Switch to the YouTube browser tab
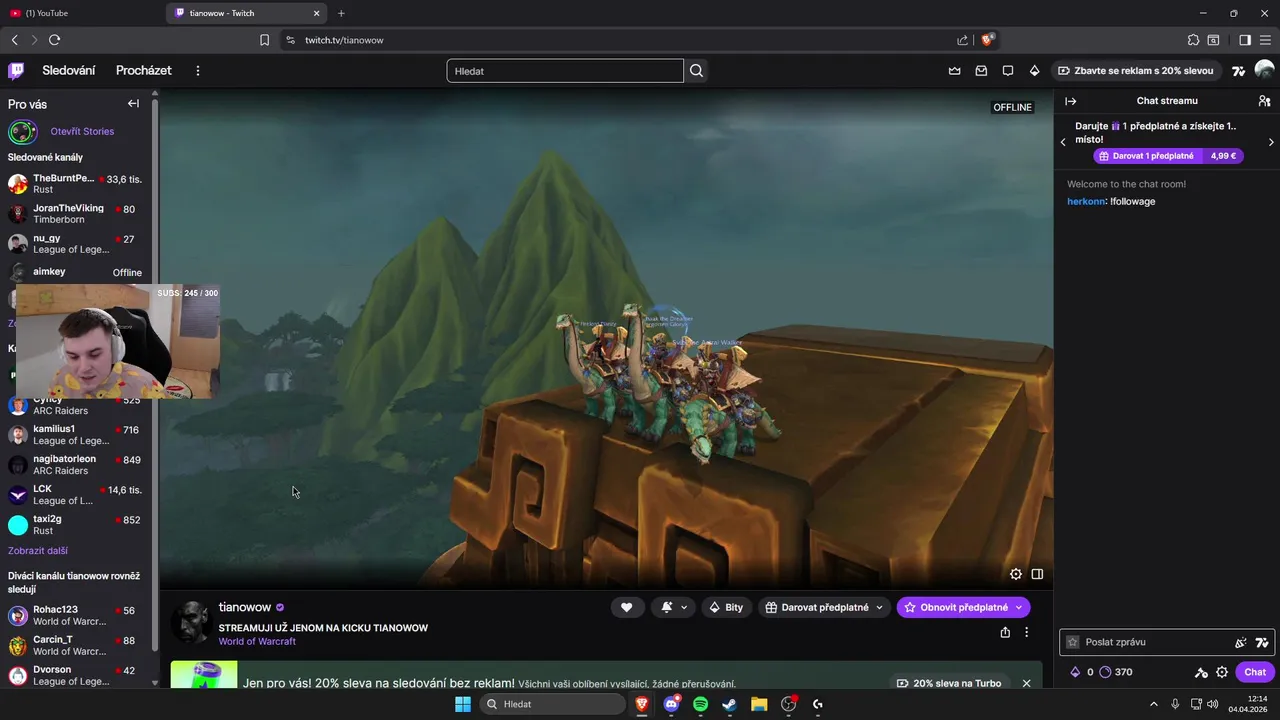The height and width of the screenshot is (720, 1280). (x=80, y=13)
